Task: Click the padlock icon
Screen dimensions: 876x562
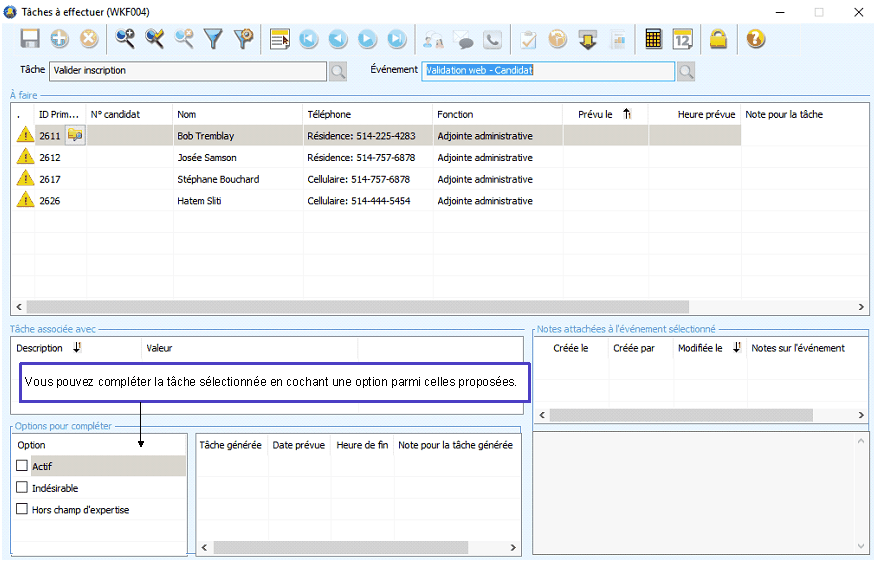Action: point(718,39)
